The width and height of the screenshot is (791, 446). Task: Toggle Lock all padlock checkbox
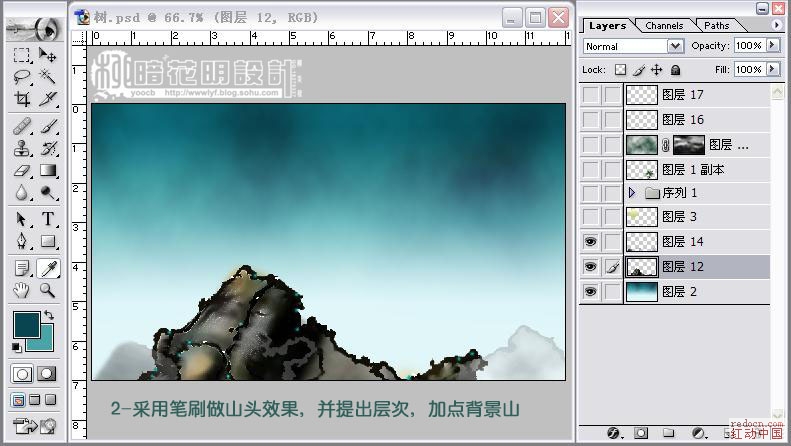675,70
